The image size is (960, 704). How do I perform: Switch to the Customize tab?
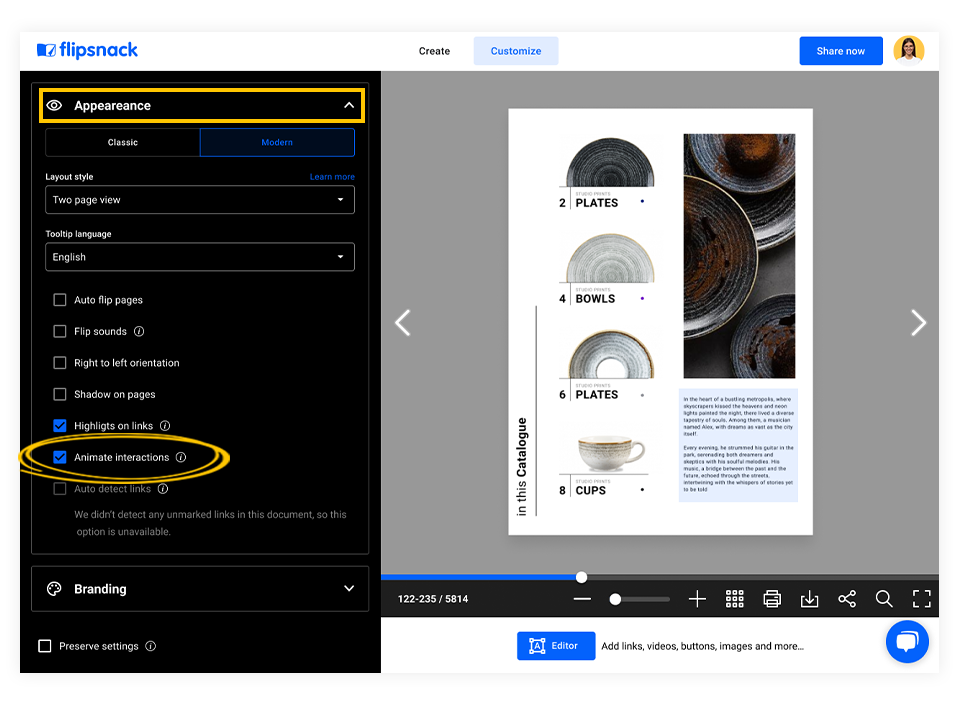(515, 50)
